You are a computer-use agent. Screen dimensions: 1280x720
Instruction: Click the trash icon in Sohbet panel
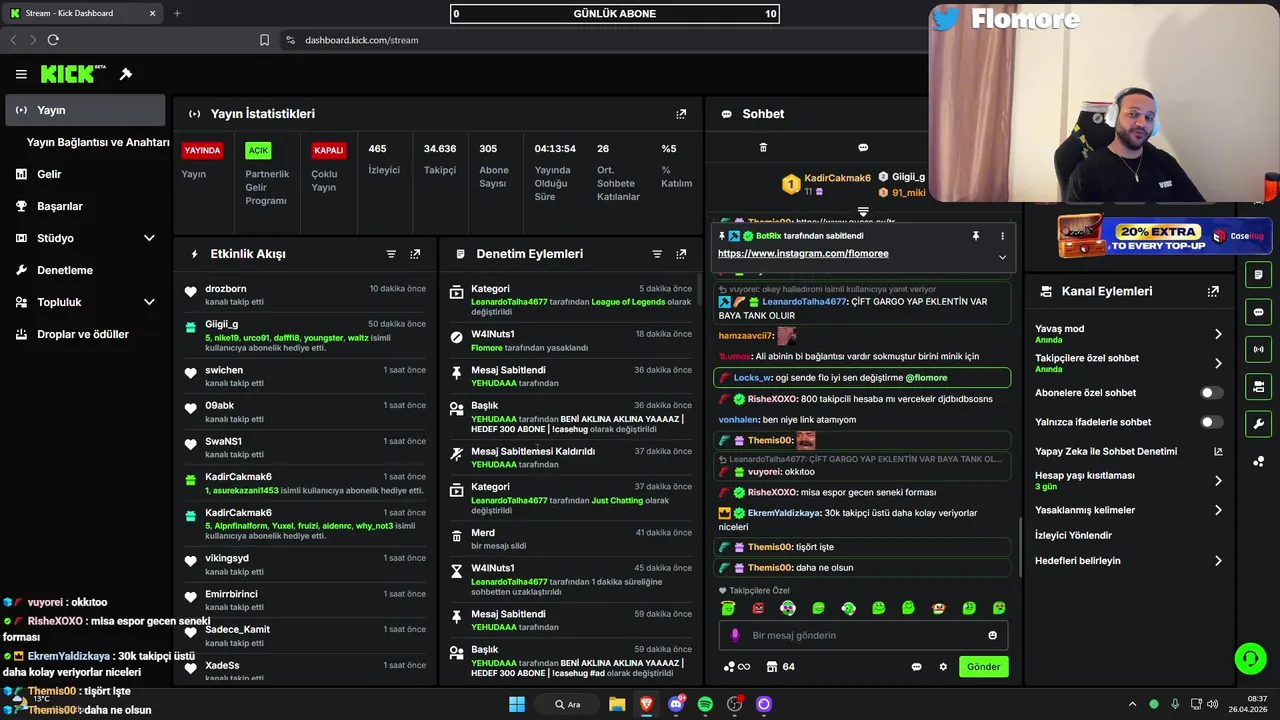pos(763,148)
